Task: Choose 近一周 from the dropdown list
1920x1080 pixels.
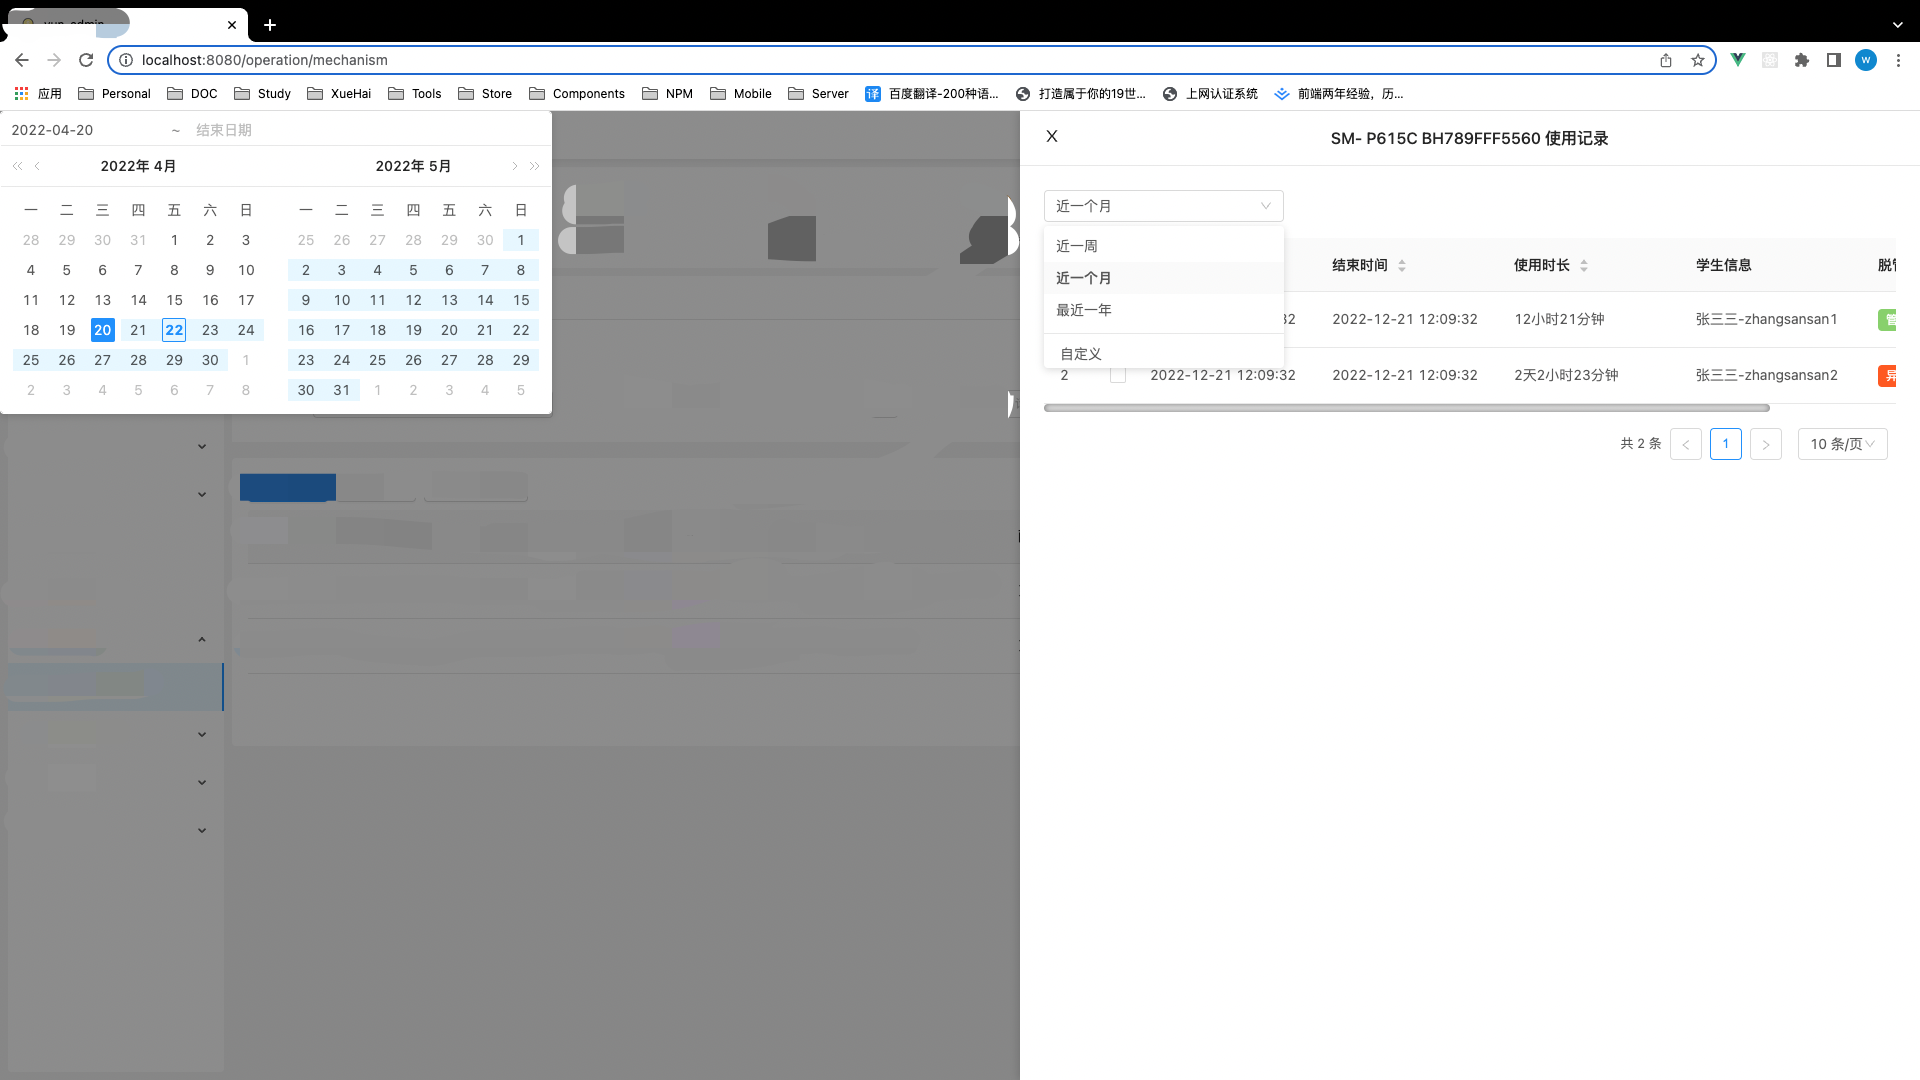Action: (x=1077, y=246)
